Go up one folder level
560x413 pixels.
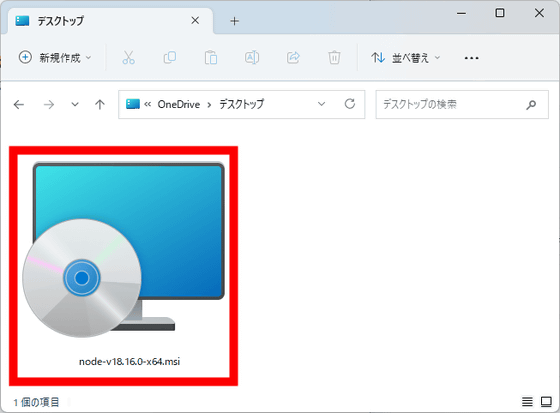[x=100, y=104]
